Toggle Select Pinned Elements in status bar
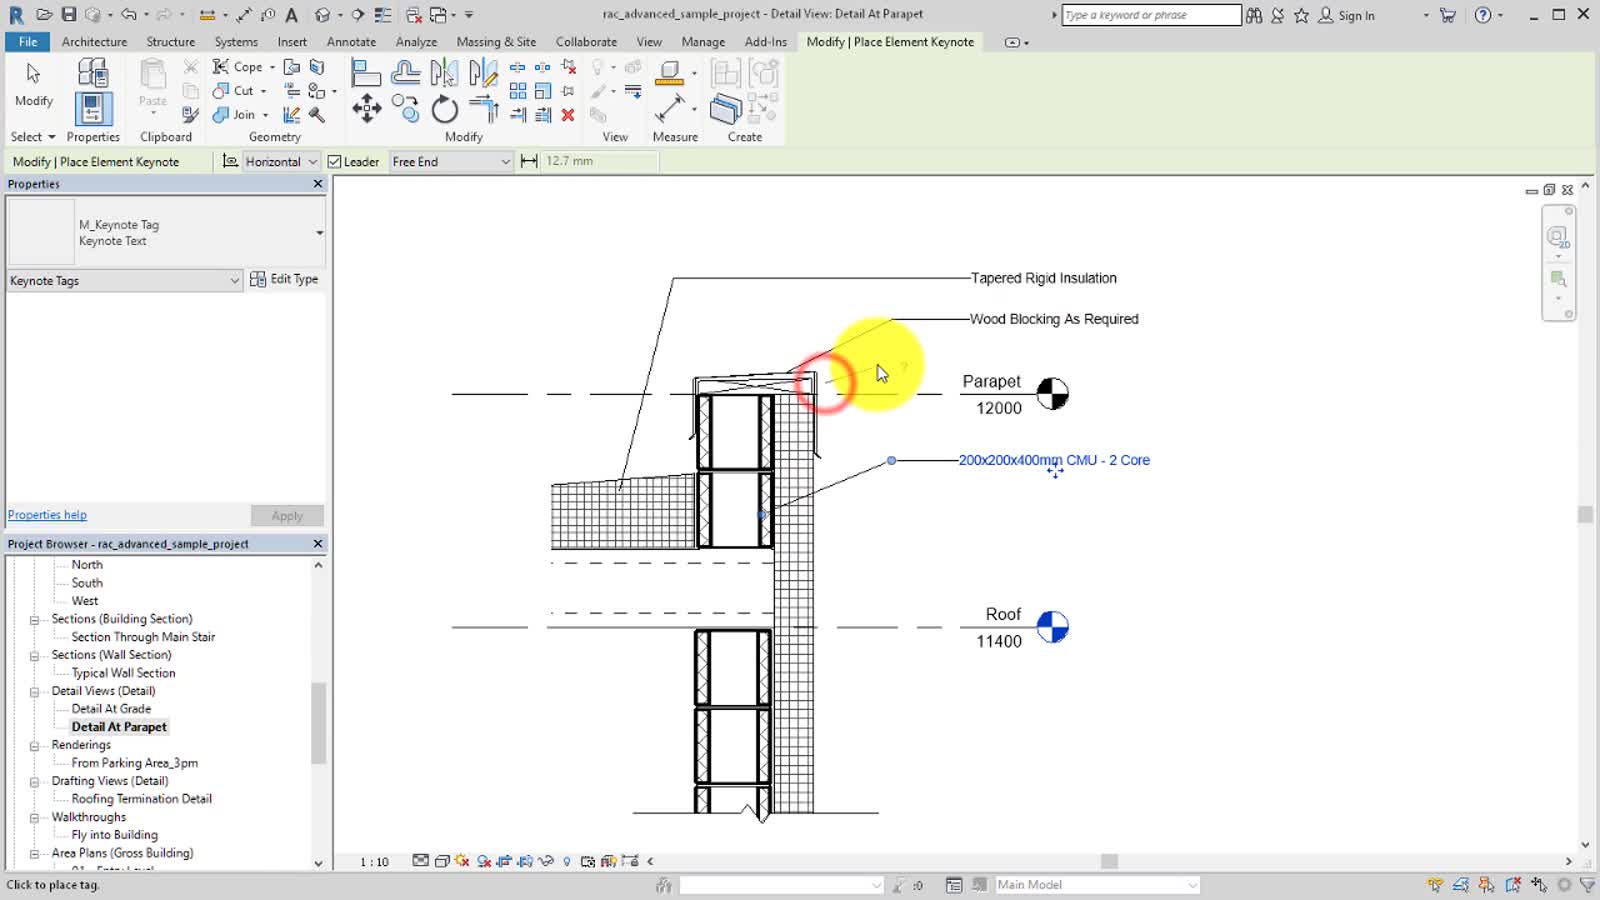The image size is (1600, 900). 1487,884
